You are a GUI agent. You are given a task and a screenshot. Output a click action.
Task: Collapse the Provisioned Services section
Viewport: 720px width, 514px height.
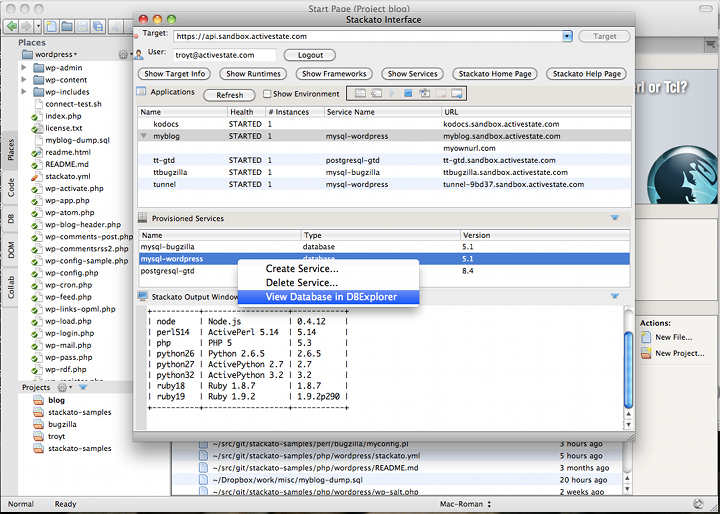coord(615,218)
